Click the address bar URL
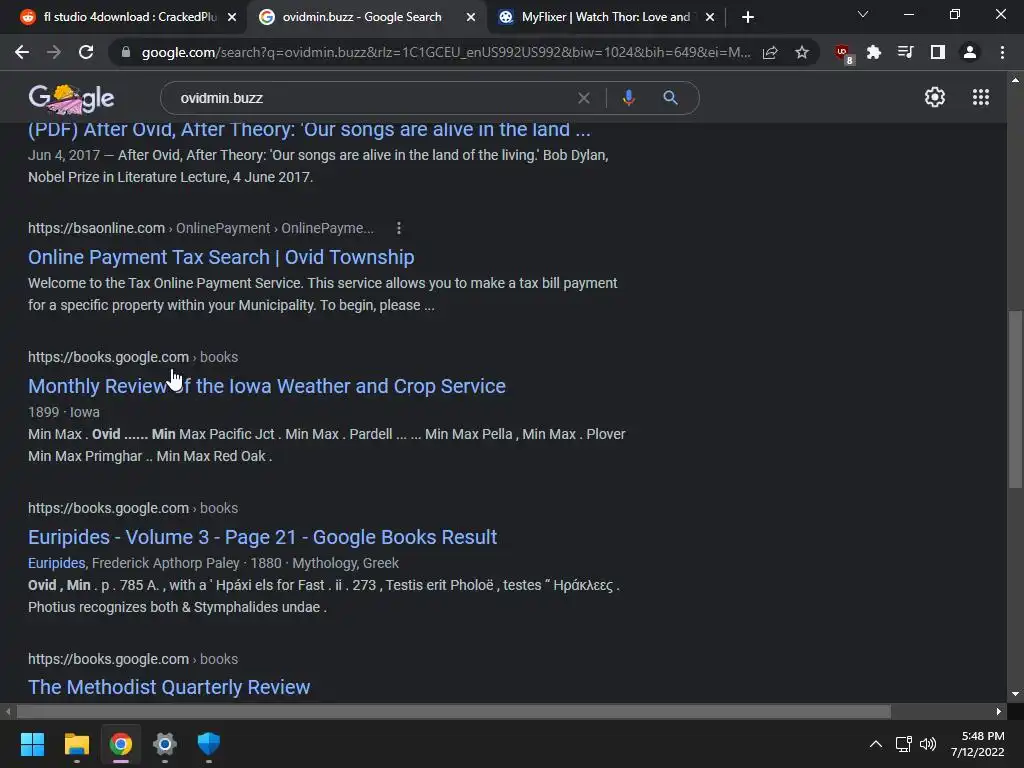Screen dimensions: 1024x768 point(446,52)
